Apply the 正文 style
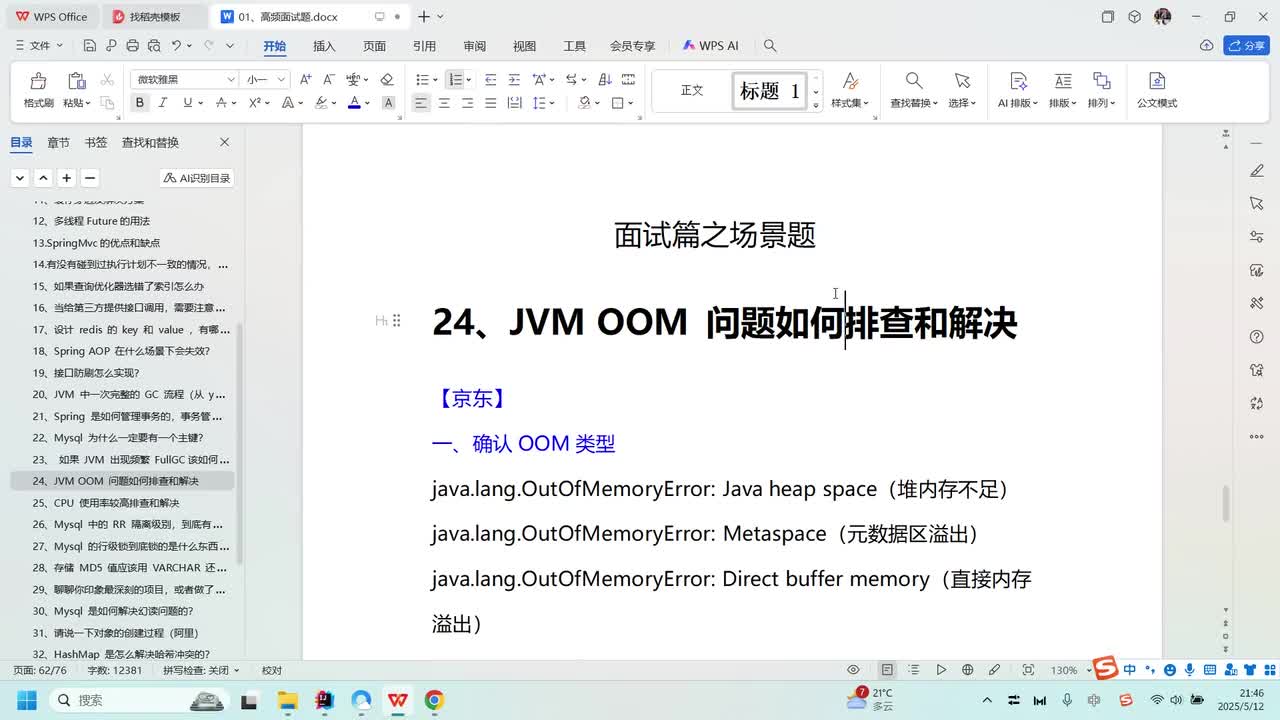Image resolution: width=1280 pixels, height=720 pixels. tap(692, 91)
